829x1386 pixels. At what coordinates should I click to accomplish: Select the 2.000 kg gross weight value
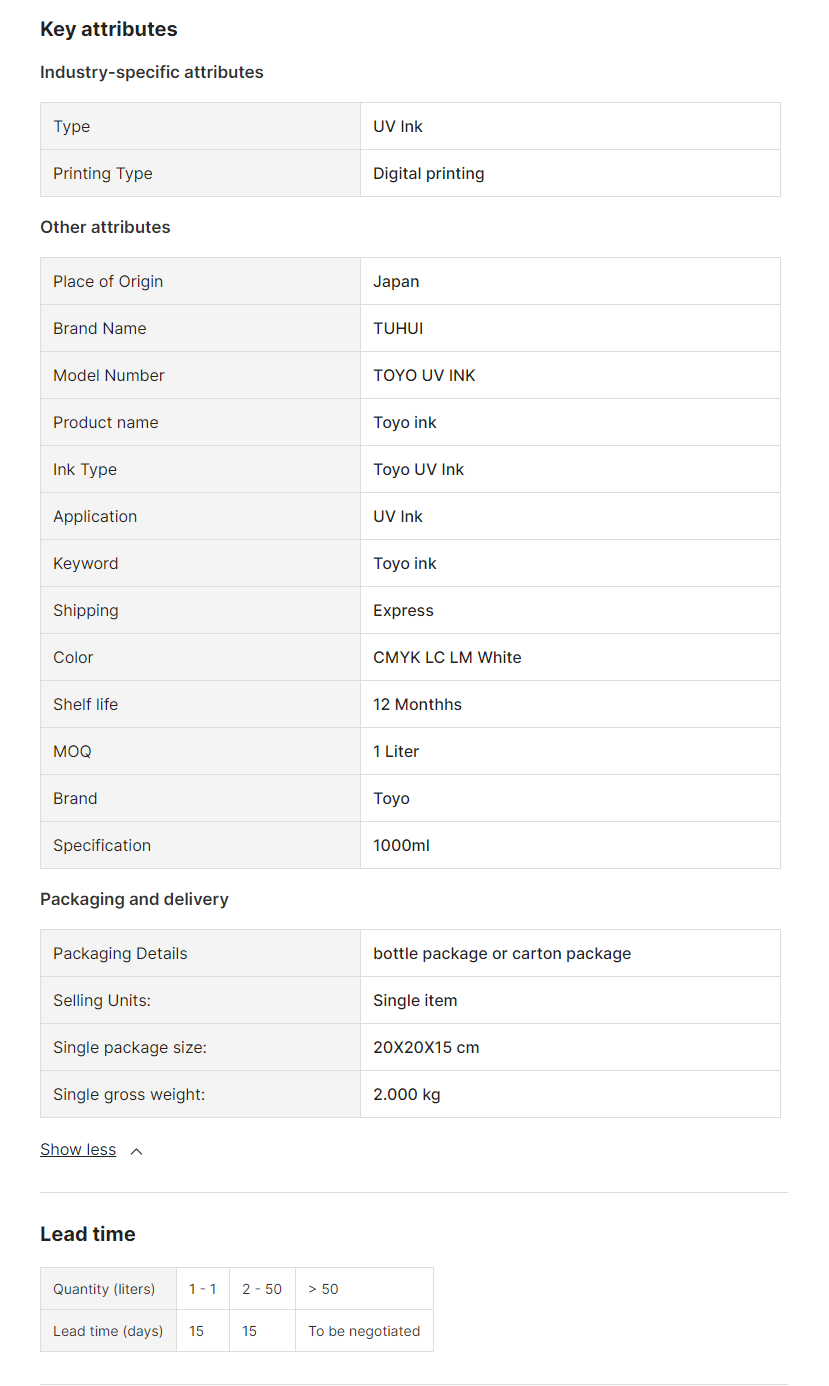[407, 1095]
